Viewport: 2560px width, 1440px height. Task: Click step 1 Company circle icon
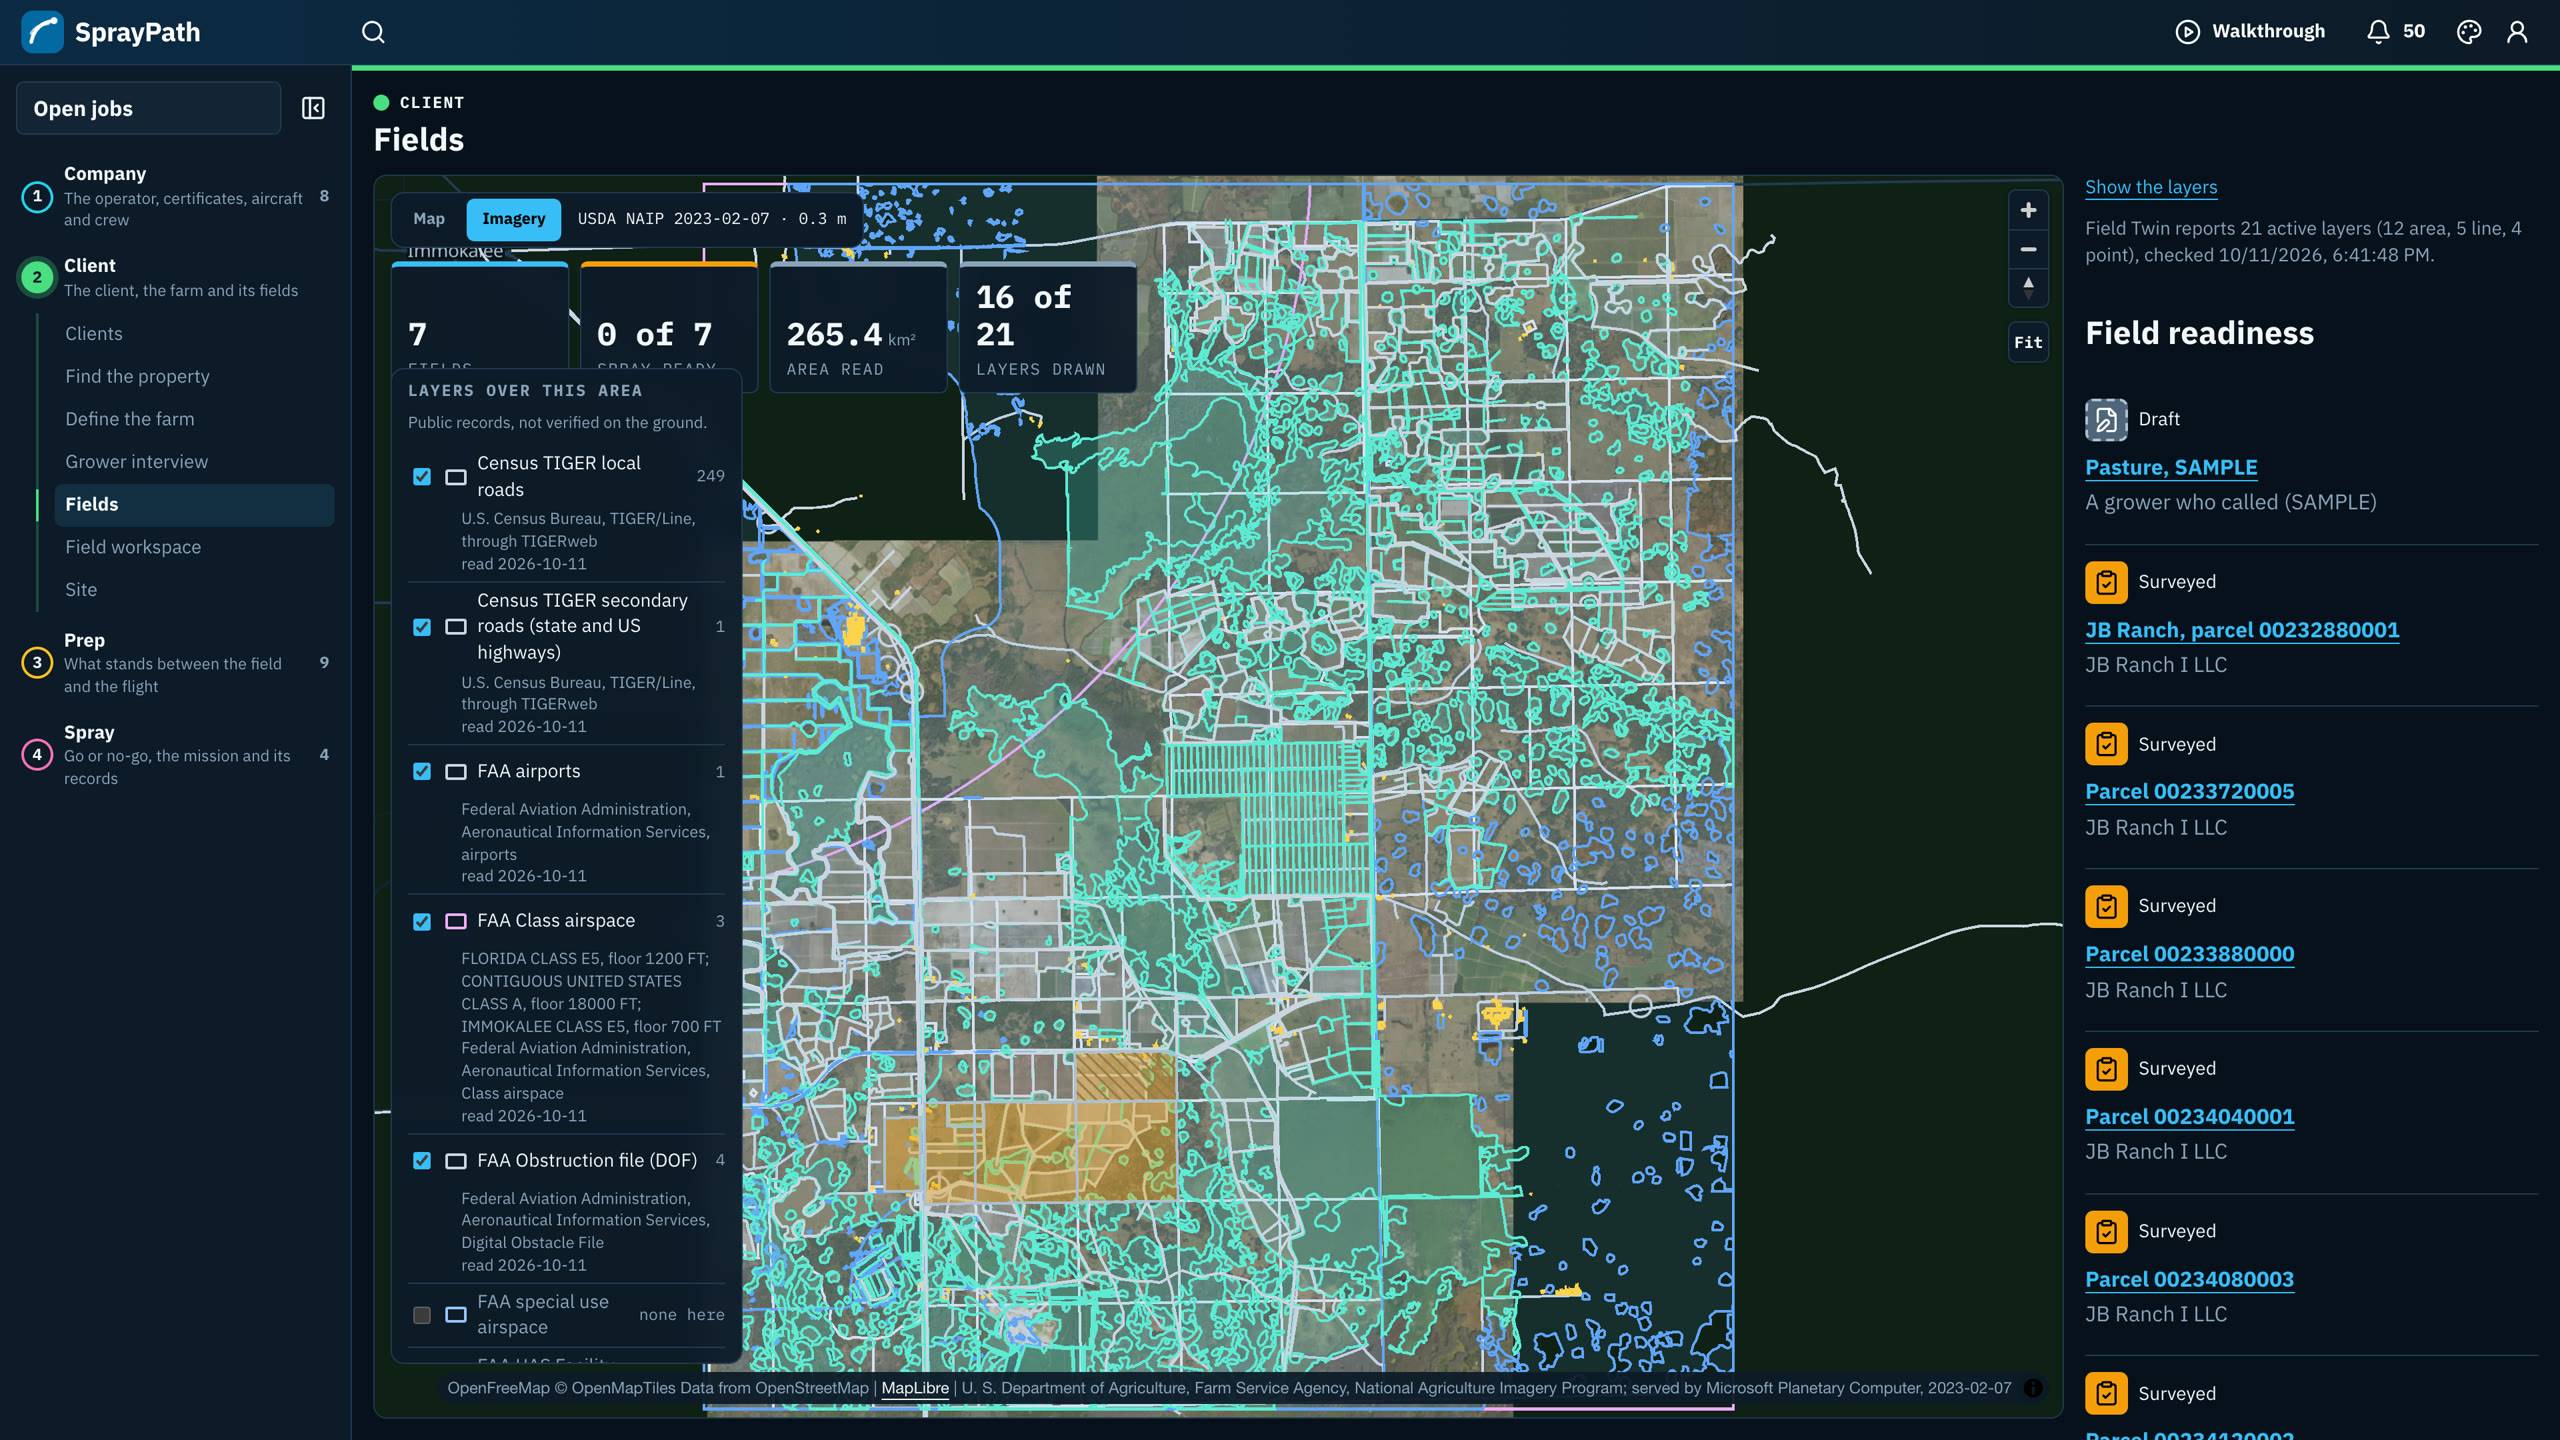pos(37,196)
